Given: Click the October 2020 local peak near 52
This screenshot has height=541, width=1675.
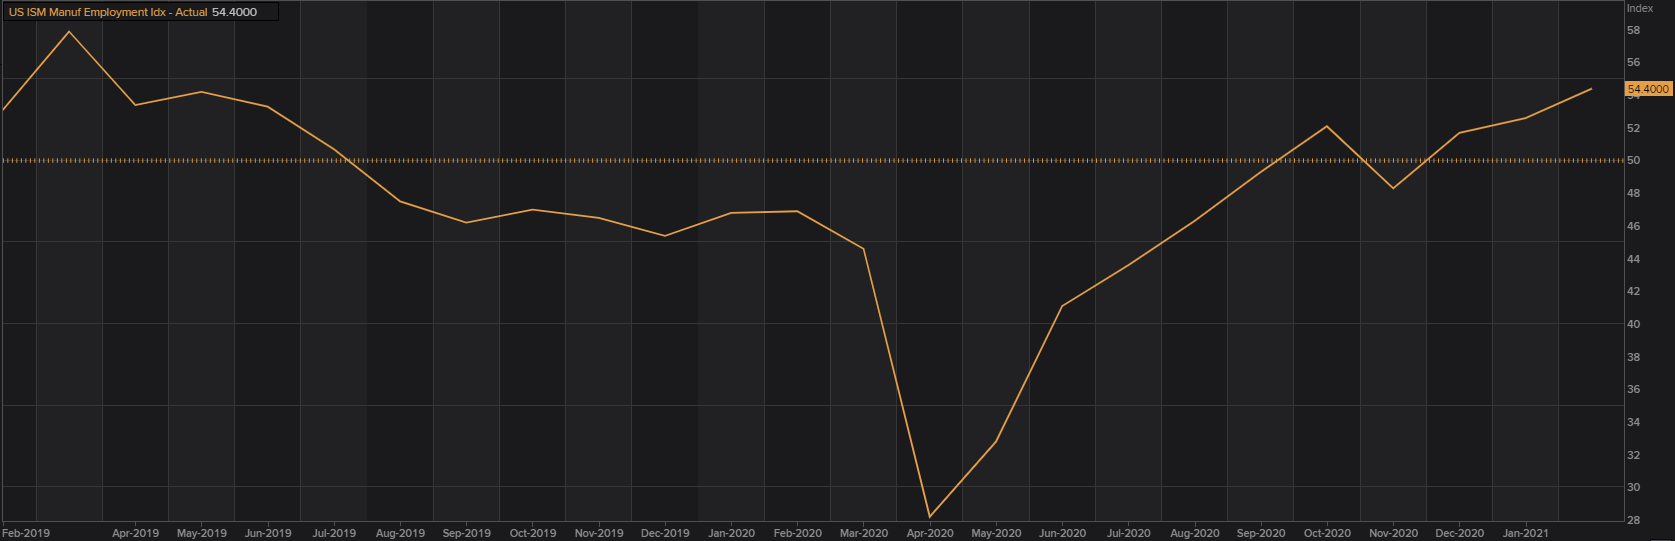Looking at the screenshot, I should tap(1327, 126).
